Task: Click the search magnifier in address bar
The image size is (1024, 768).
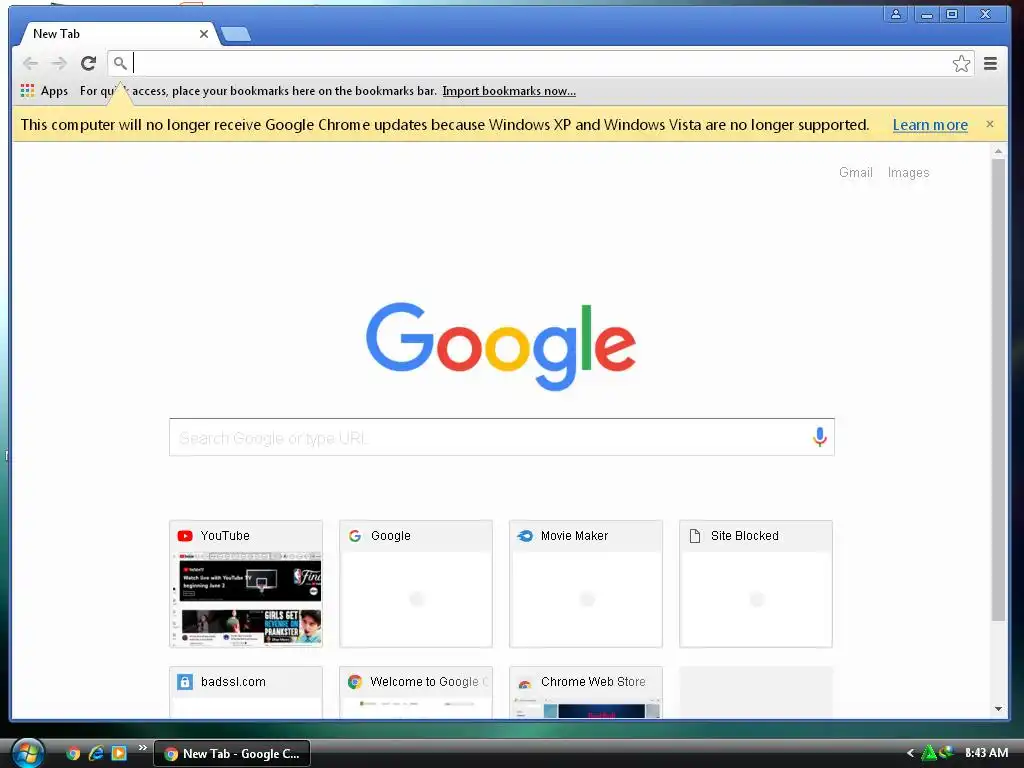Action: click(120, 63)
